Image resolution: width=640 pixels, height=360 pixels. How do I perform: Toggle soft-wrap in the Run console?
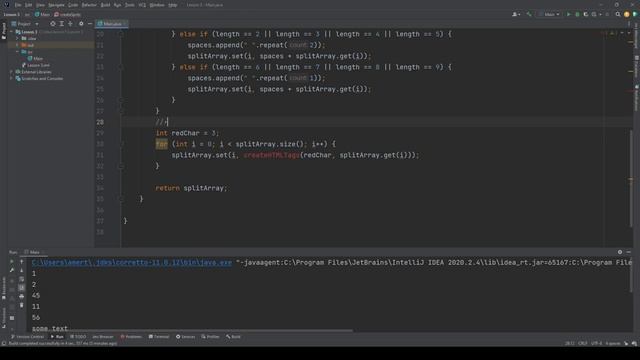point(22,279)
